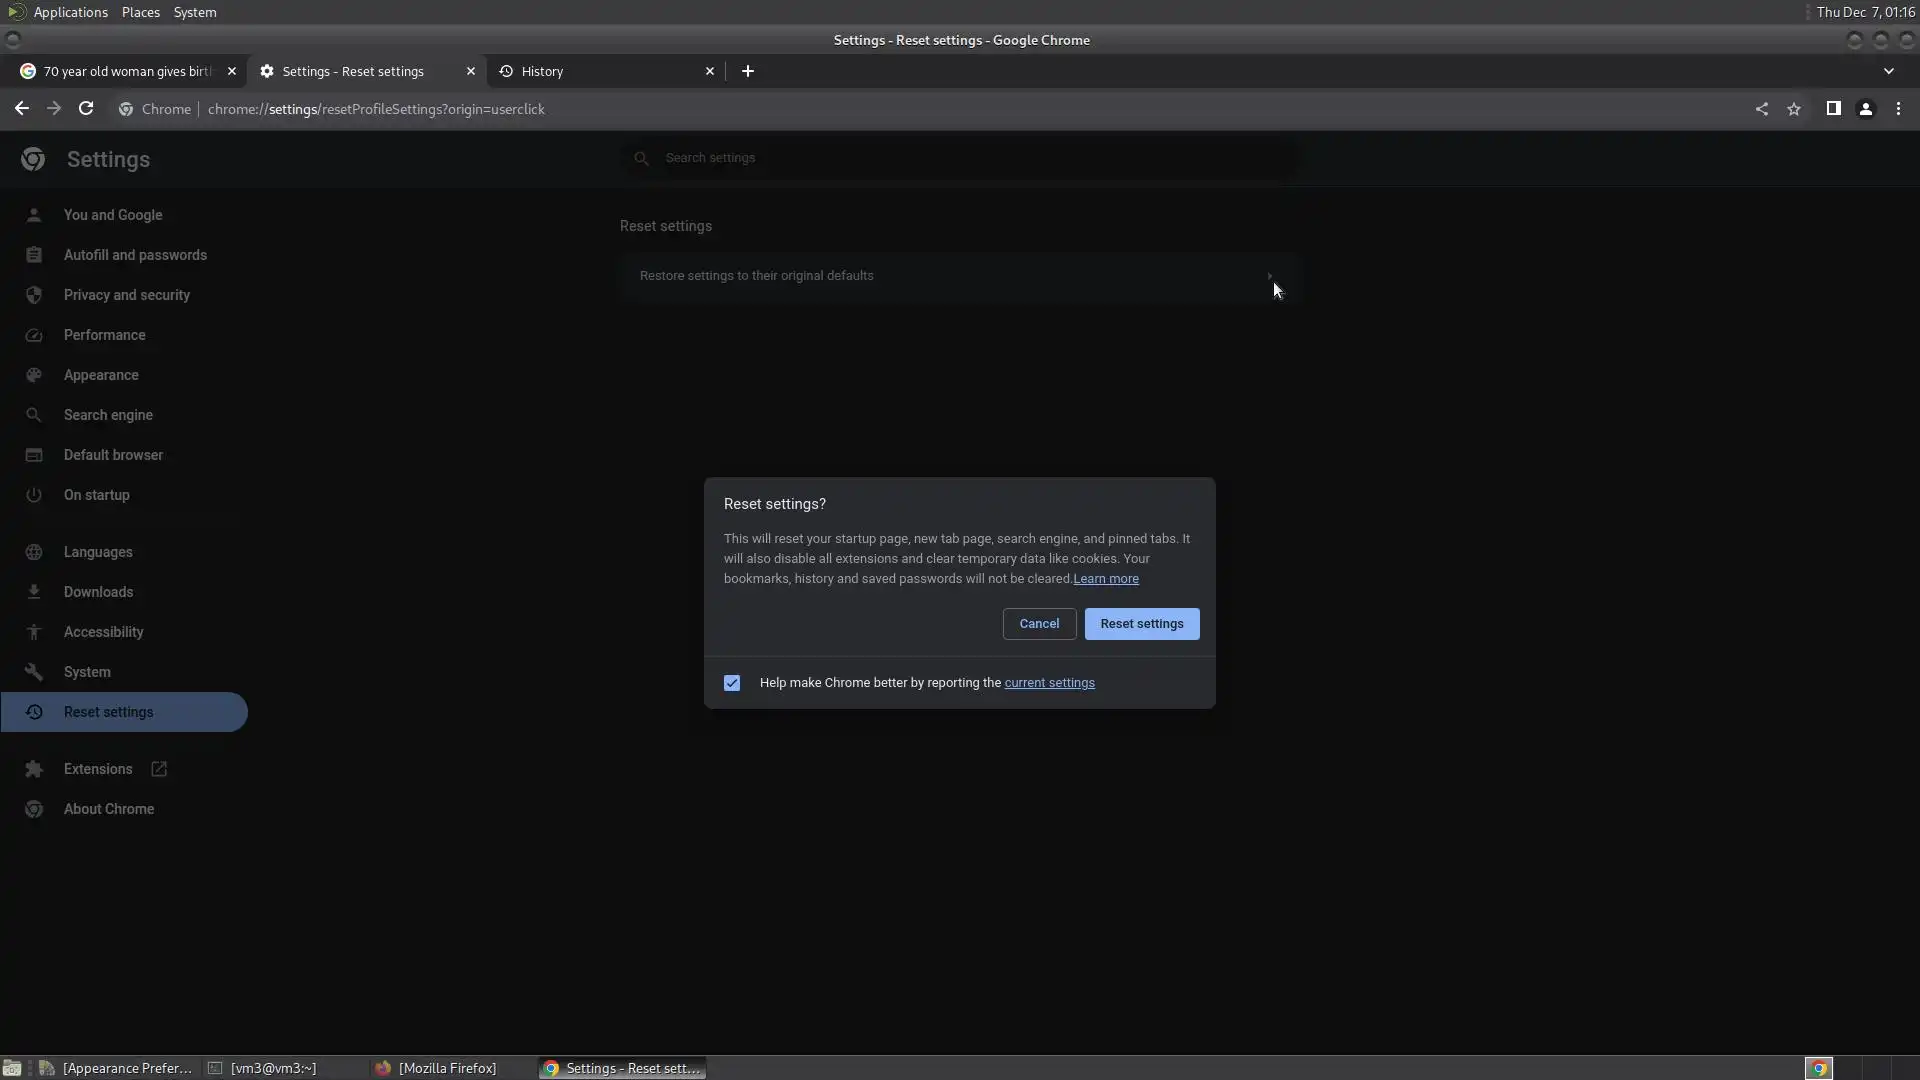Open the Learn more link
Screen dimensions: 1920x1080
click(x=1106, y=579)
